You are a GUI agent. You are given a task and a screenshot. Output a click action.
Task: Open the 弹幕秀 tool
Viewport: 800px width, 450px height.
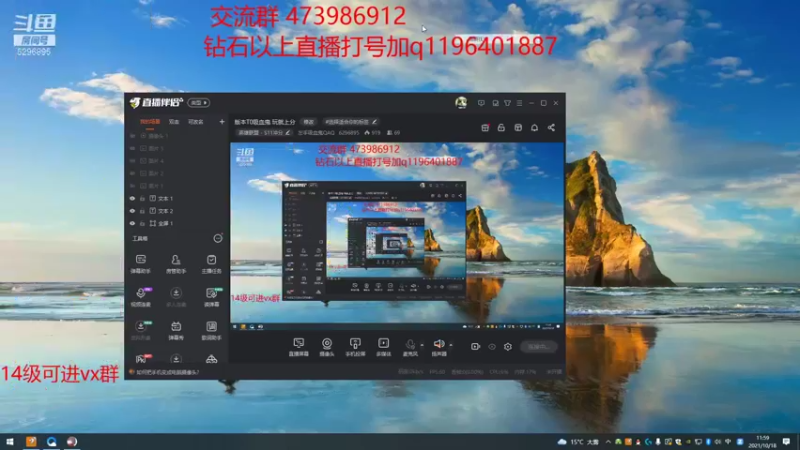(x=176, y=330)
